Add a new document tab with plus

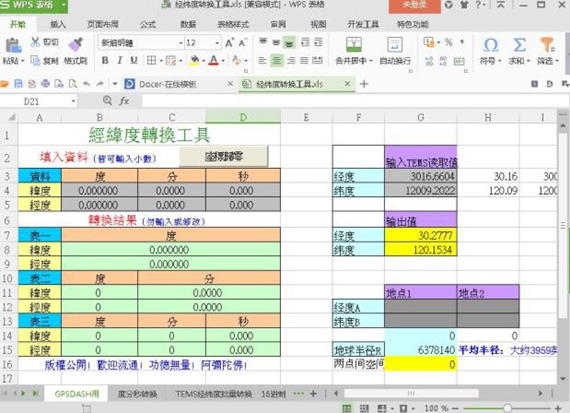pos(364,84)
